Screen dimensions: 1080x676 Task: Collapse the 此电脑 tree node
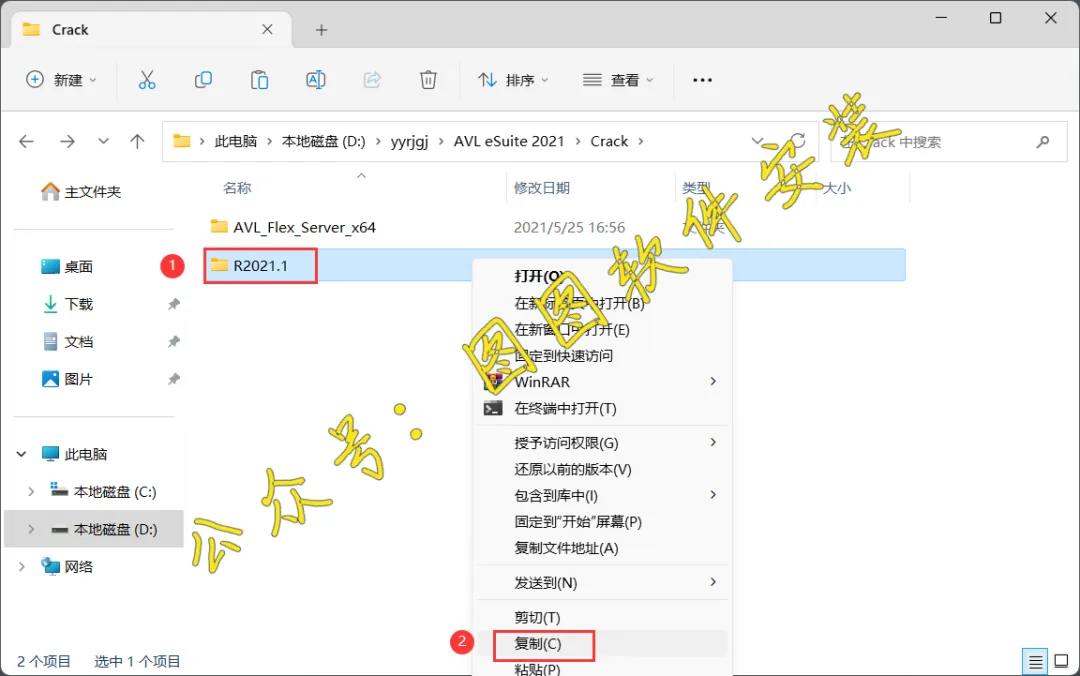[21, 454]
